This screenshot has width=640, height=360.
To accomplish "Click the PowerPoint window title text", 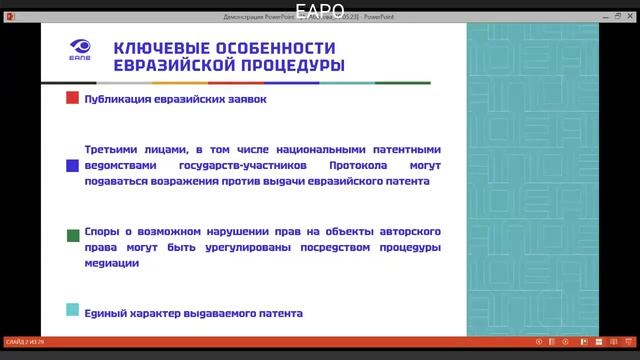I will click(x=308, y=17).
